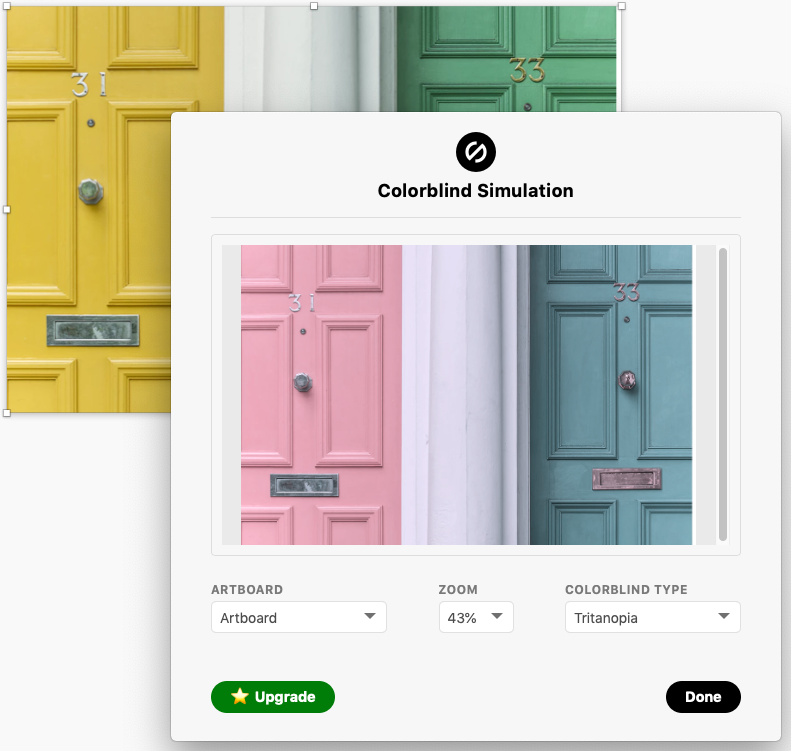Open the Zoom 43% dropdown
Image resolution: width=791 pixels, height=751 pixels.
coord(476,617)
